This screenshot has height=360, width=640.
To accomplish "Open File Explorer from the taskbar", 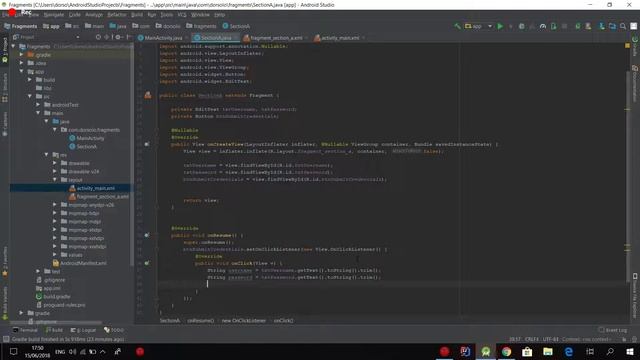I will click(548, 351).
